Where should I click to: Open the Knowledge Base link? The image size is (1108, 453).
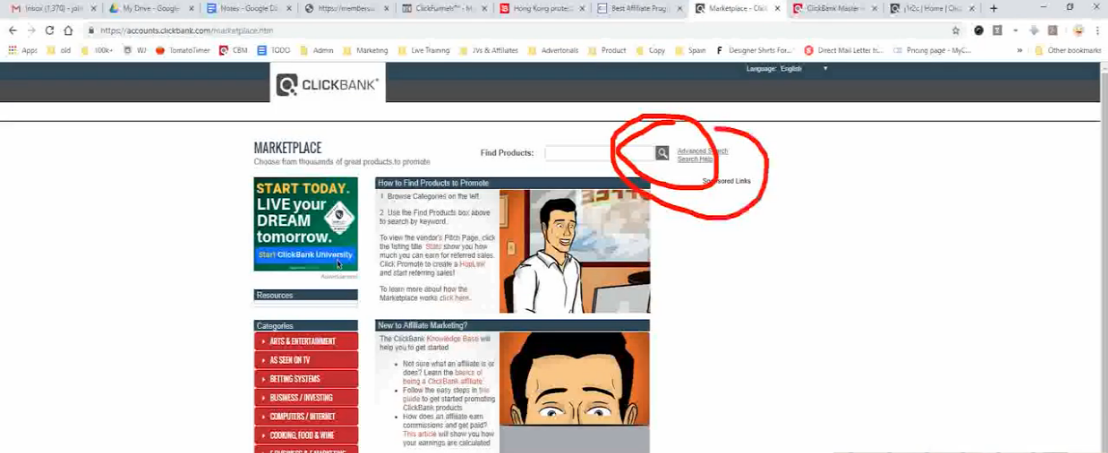pyautogui.click(x=452, y=339)
